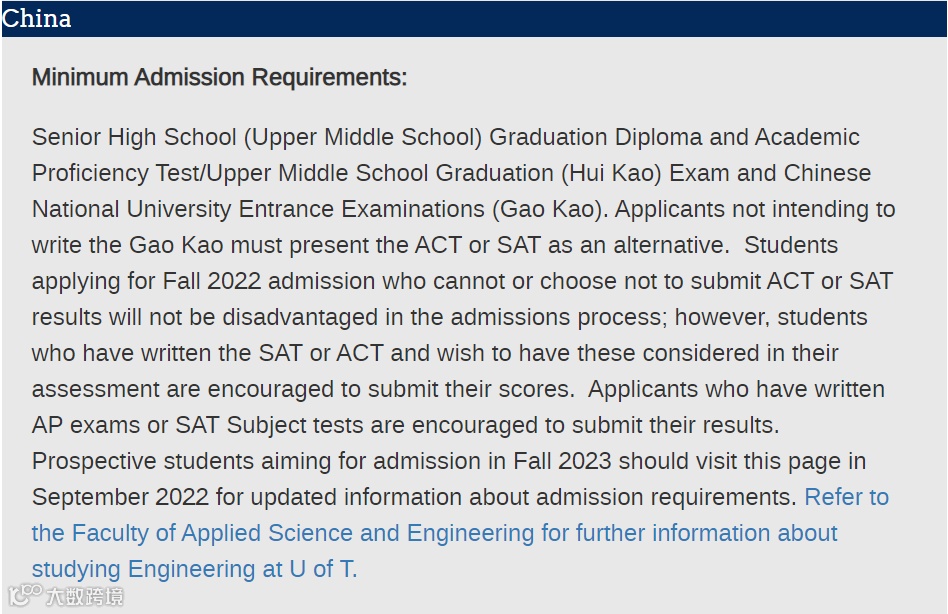This screenshot has width=948, height=614.
Task: Click the '(Gao Kao).' text in paragraph
Action: 551,209
